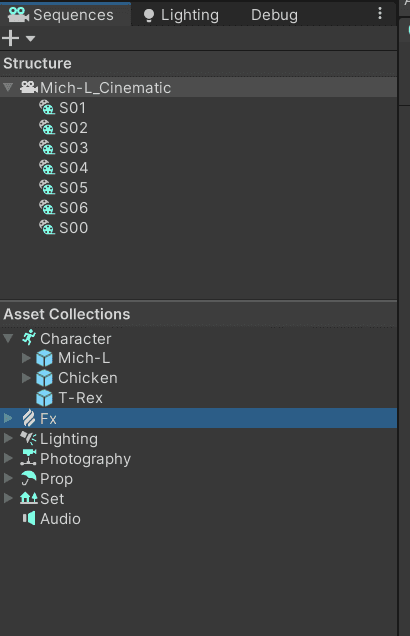The width and height of the screenshot is (410, 636).
Task: Expand the Chicken character item
Action: pyautogui.click(x=26, y=378)
